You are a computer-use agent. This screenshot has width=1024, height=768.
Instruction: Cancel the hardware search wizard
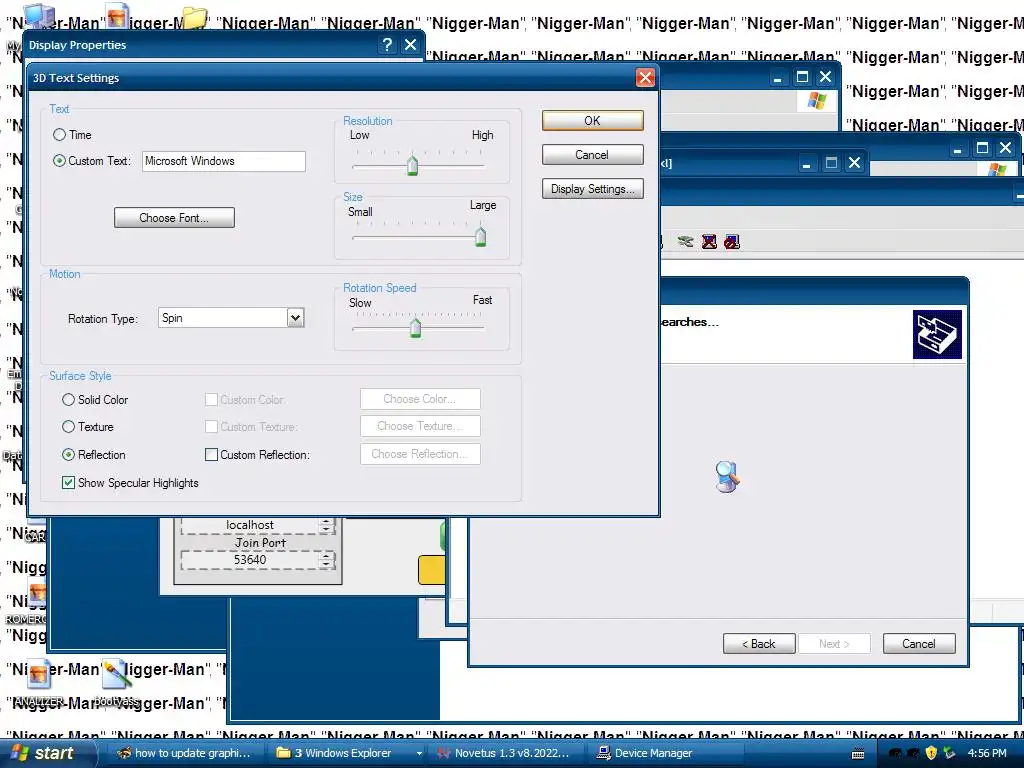coord(919,644)
